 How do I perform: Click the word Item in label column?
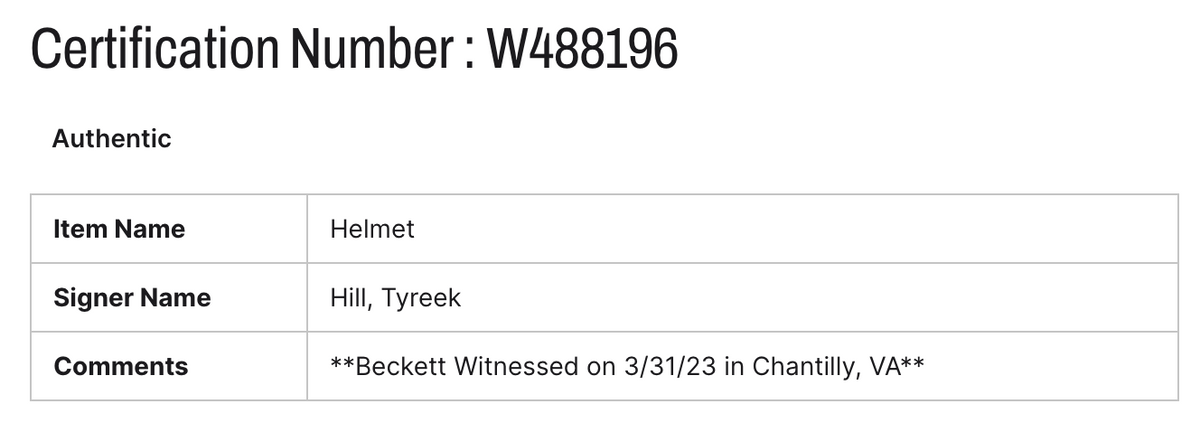click(78, 229)
